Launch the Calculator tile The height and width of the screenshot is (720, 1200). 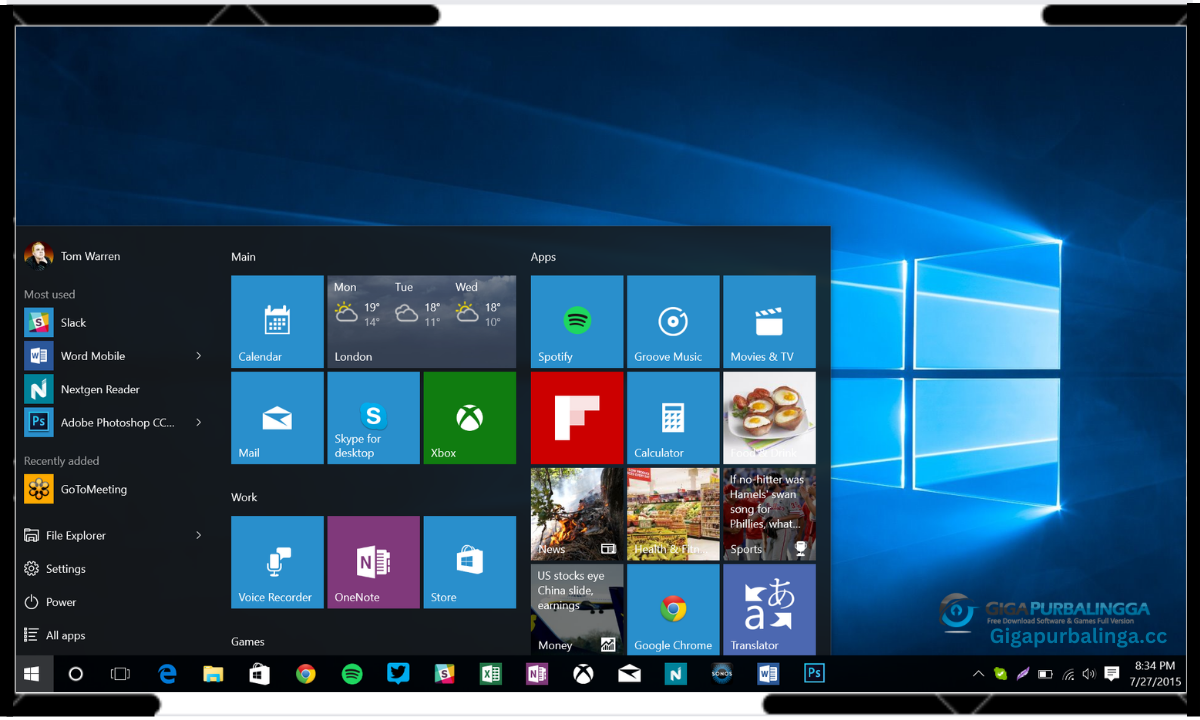click(x=673, y=418)
